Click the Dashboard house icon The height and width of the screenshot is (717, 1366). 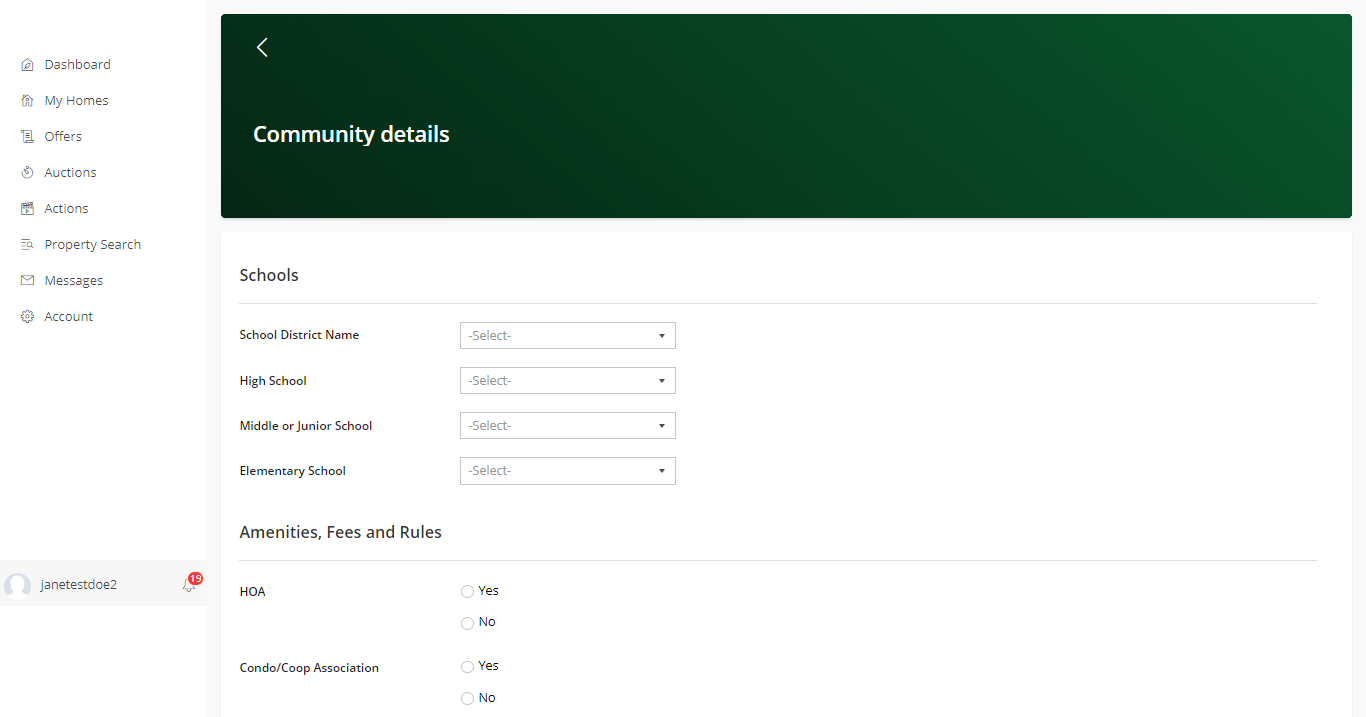(x=27, y=65)
